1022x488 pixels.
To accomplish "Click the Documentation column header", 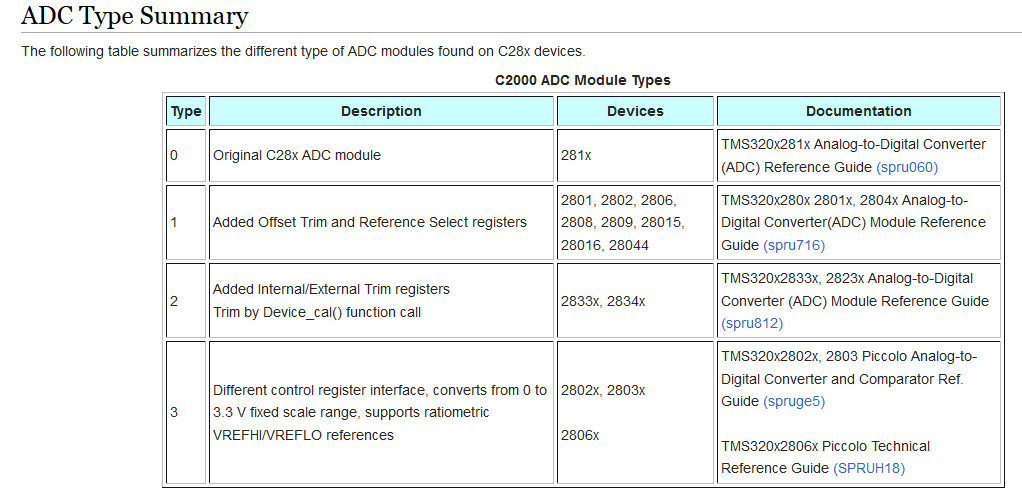I will coord(858,111).
